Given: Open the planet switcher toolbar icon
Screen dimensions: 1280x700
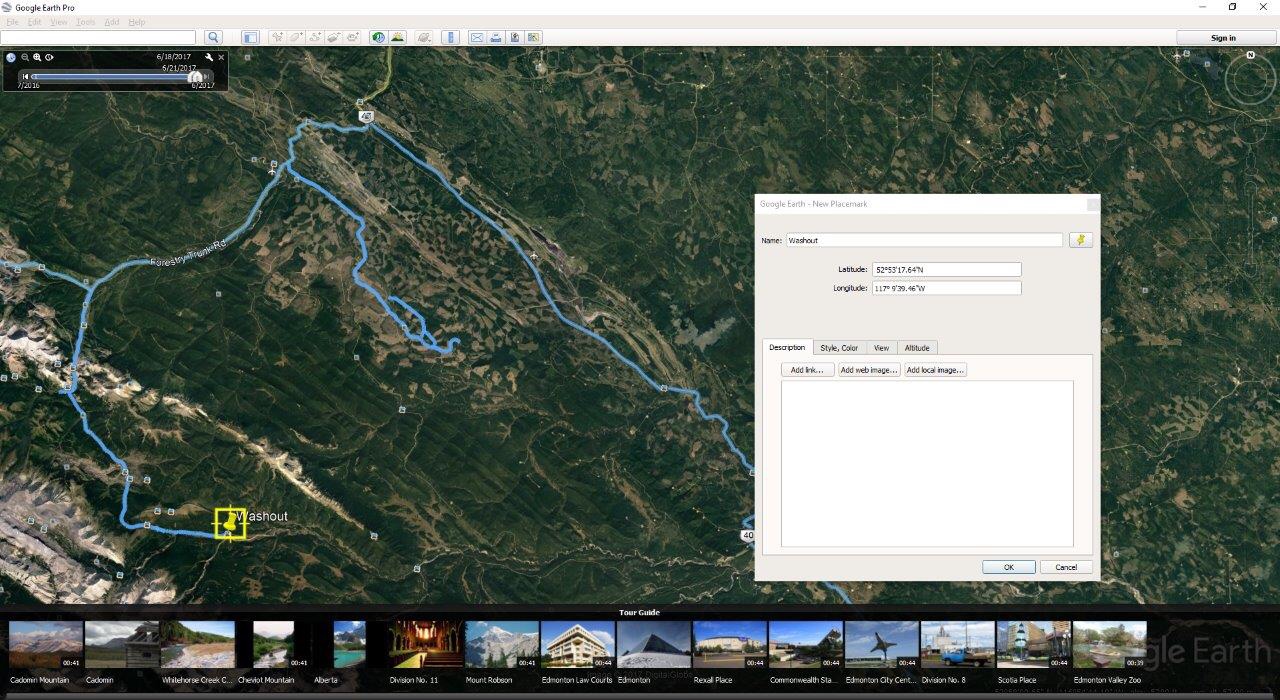Looking at the screenshot, I should coord(423,38).
